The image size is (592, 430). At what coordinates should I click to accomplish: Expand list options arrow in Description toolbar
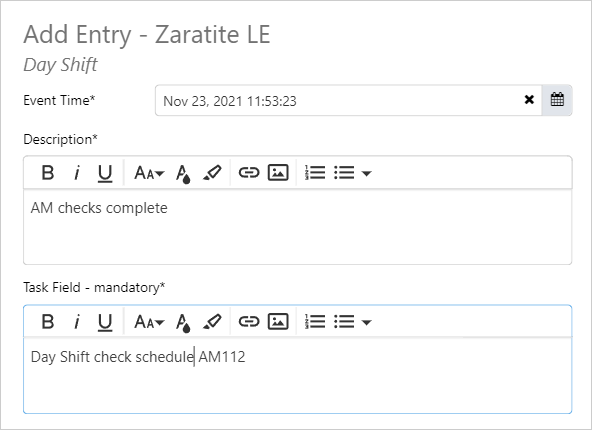(x=366, y=173)
